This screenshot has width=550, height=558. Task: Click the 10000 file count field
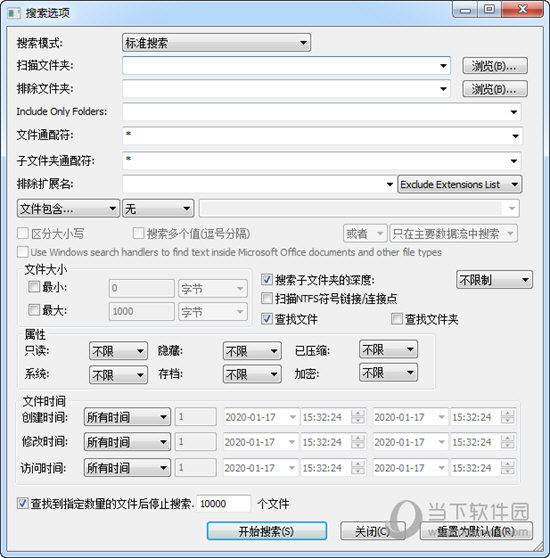tap(223, 504)
